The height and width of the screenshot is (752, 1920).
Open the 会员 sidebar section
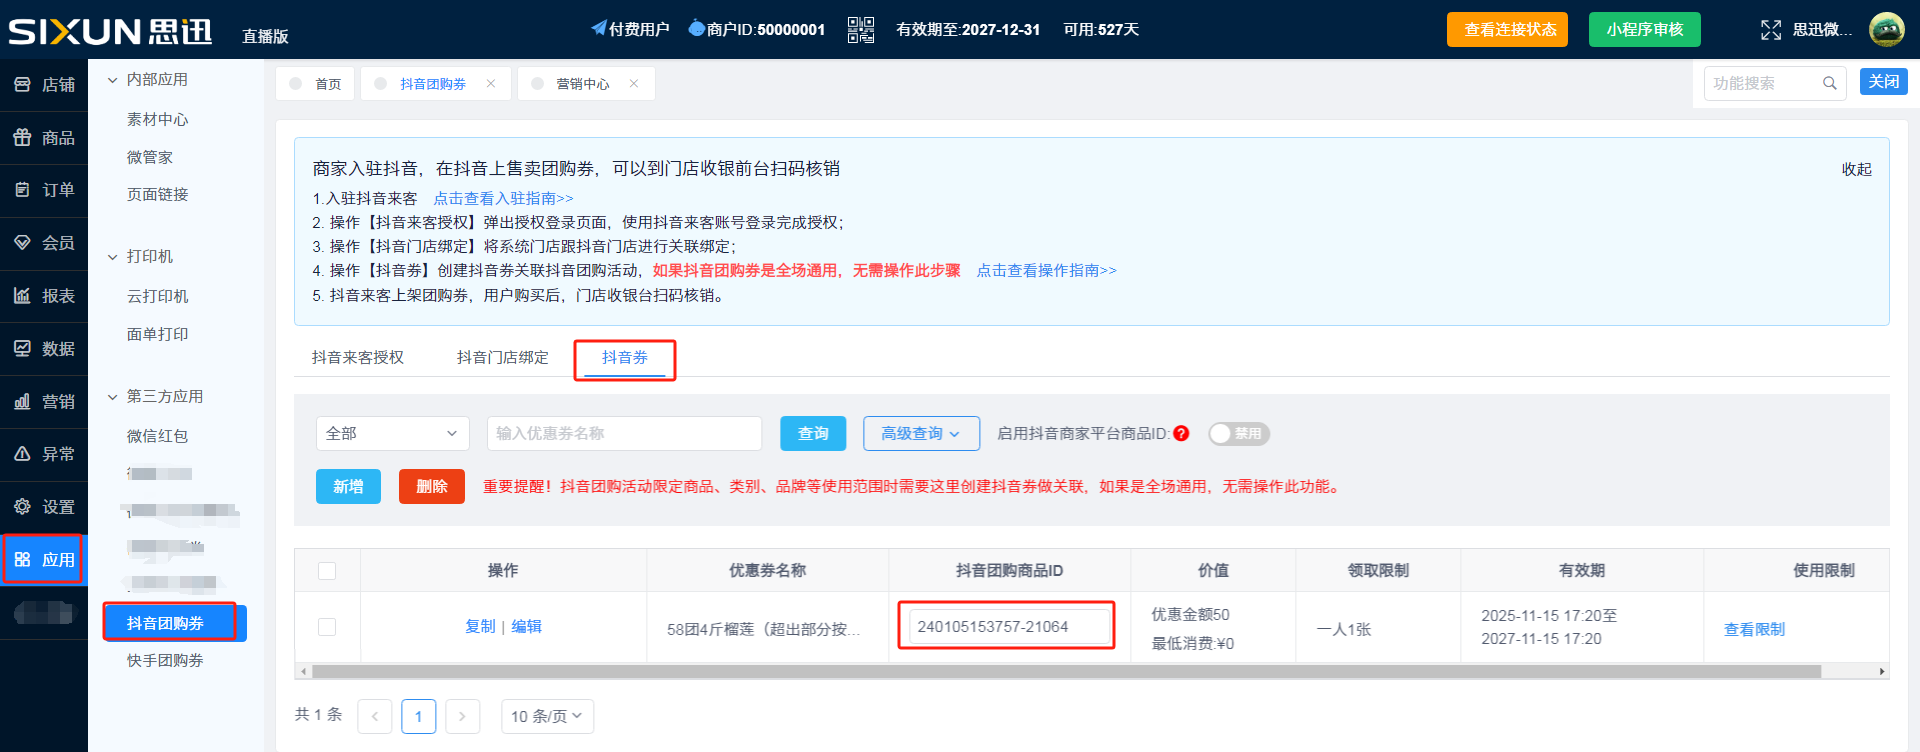point(44,243)
